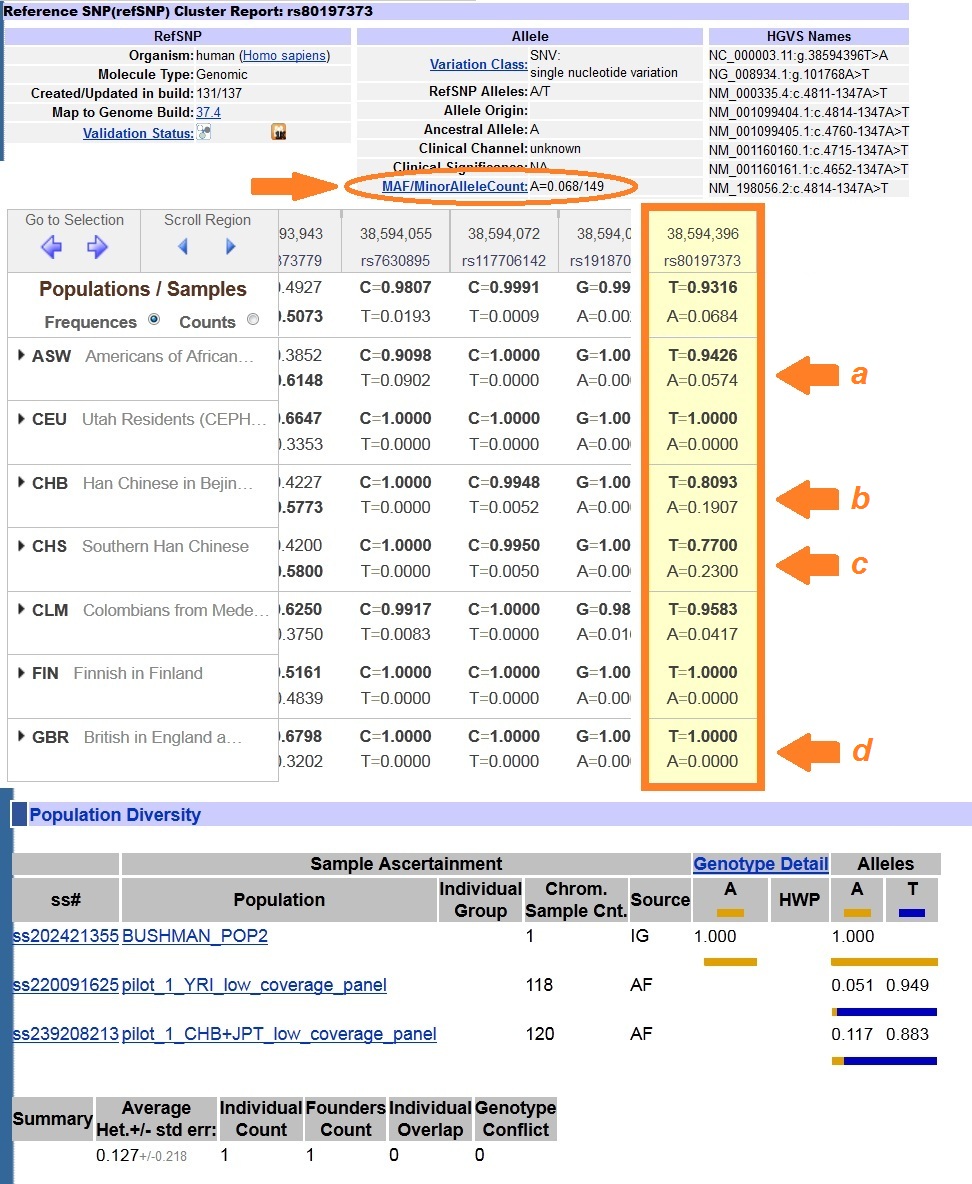The image size is (972, 1184).
Task: Expand the CHB Han Chinese population row
Action: [20, 481]
